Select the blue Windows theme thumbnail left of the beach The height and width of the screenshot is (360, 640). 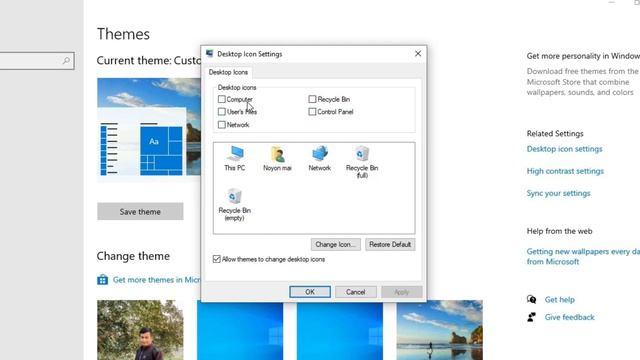point(340,330)
